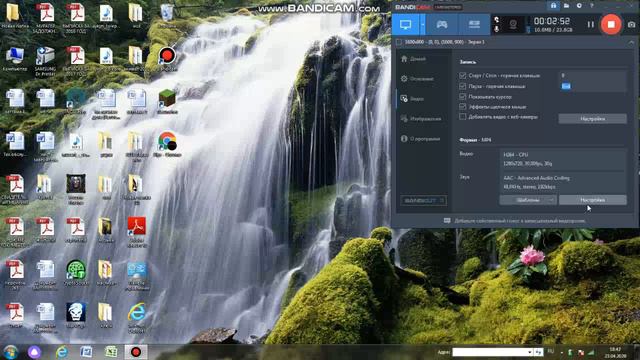Select the Новая папка folder on desktop

pyautogui.click(x=15, y=16)
